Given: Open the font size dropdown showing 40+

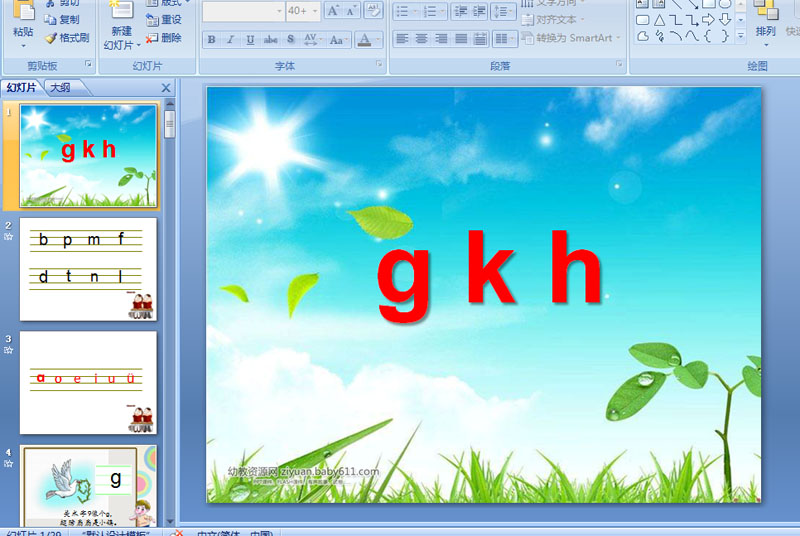Looking at the screenshot, I should (x=303, y=11).
